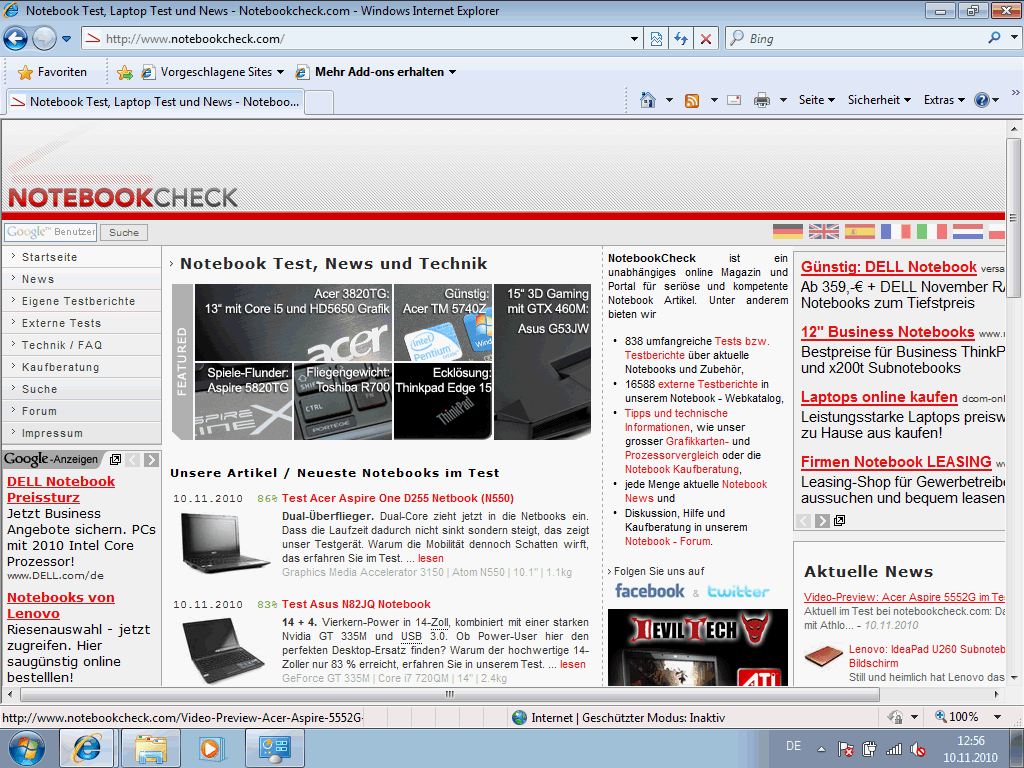
Task: Open the Impressum sidebar link
Action: pos(52,433)
